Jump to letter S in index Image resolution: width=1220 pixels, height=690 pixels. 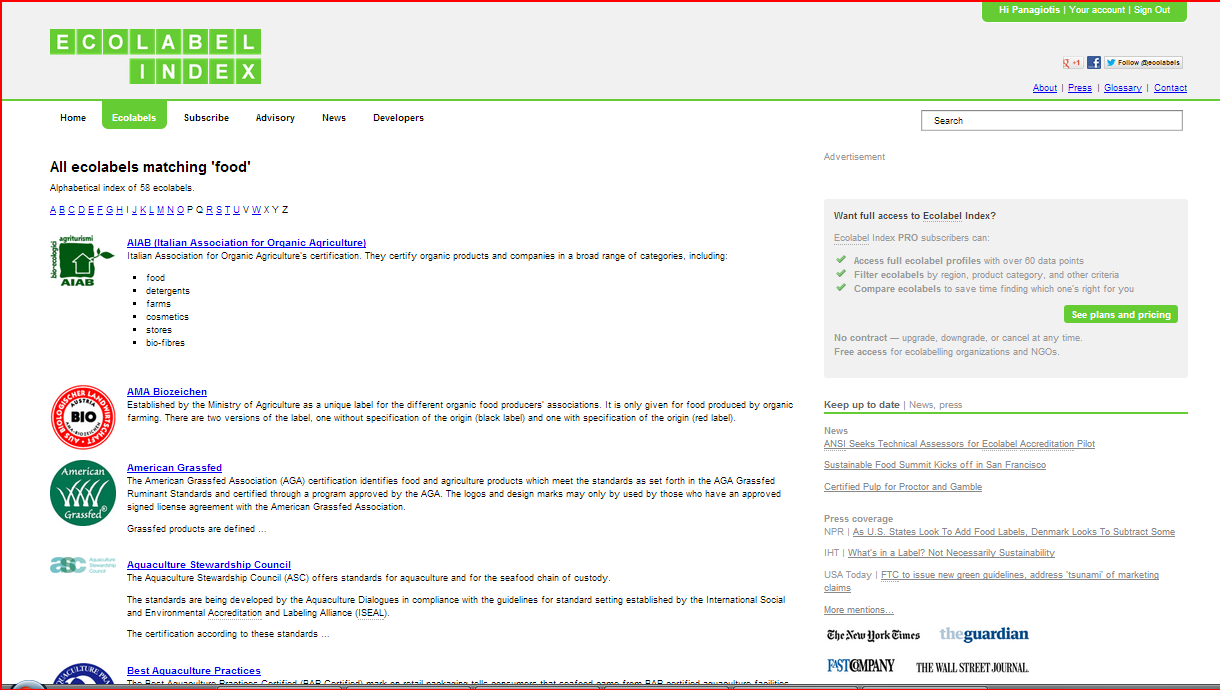click(x=219, y=210)
